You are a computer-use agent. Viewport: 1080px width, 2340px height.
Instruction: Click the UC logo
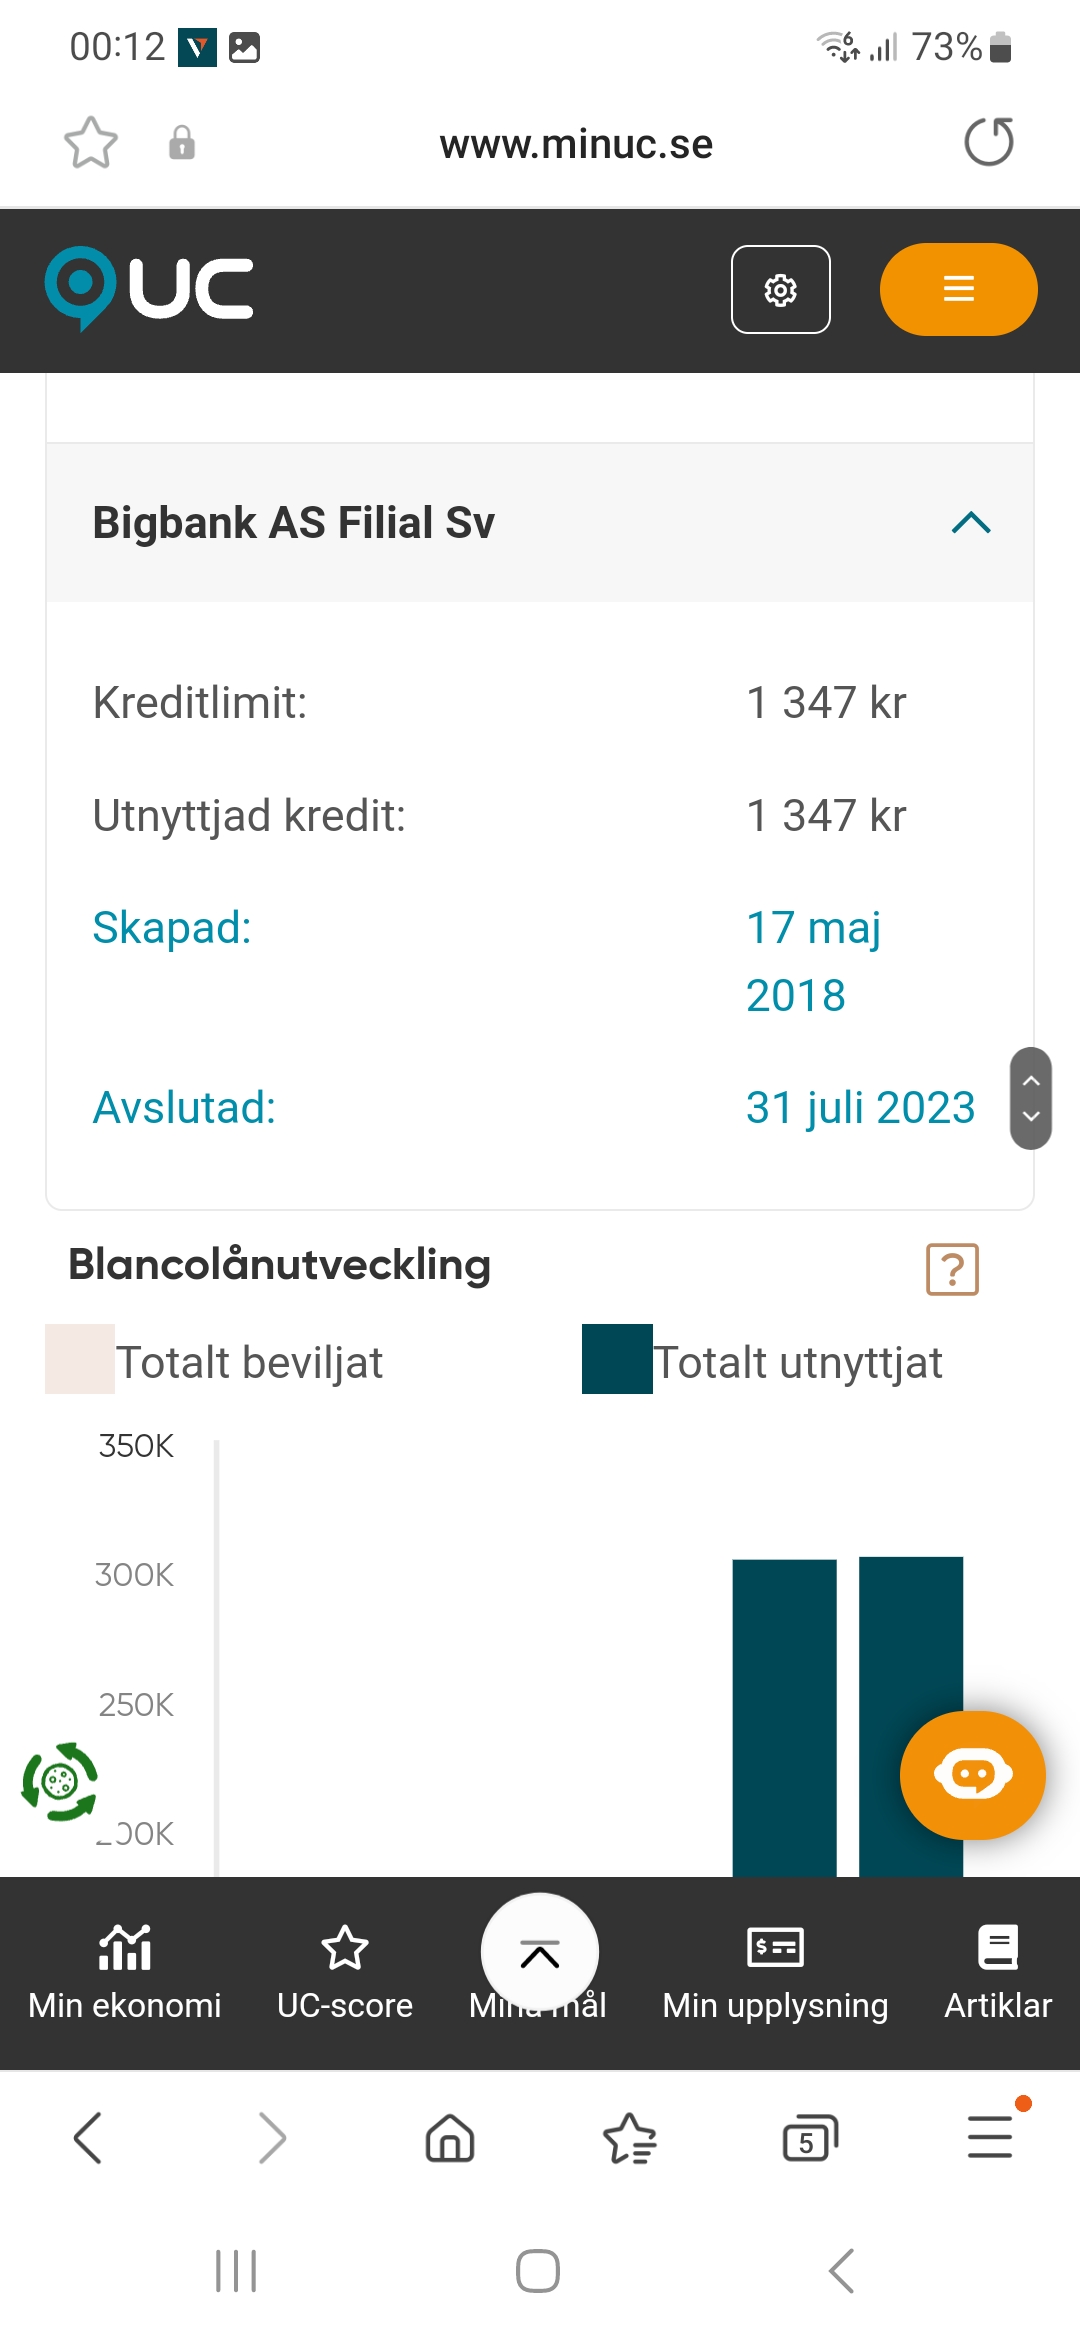(x=149, y=289)
